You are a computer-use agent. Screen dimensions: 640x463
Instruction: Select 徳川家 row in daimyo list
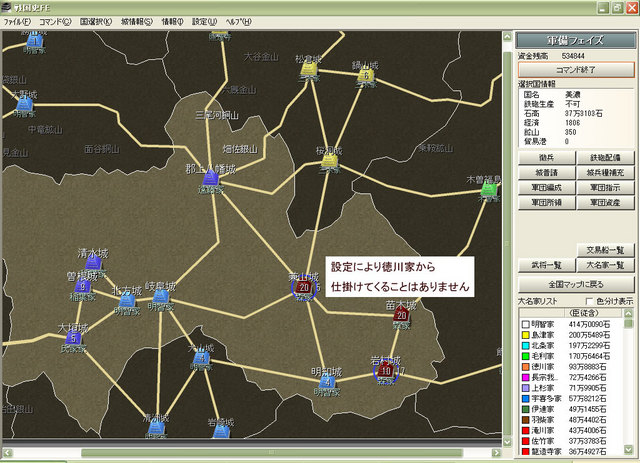tap(571, 367)
